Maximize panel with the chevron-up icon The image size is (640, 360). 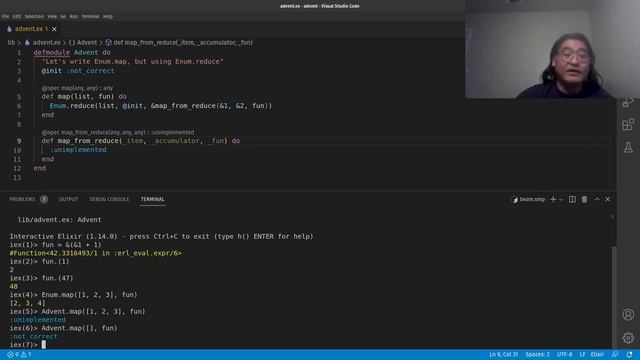[x=597, y=199]
